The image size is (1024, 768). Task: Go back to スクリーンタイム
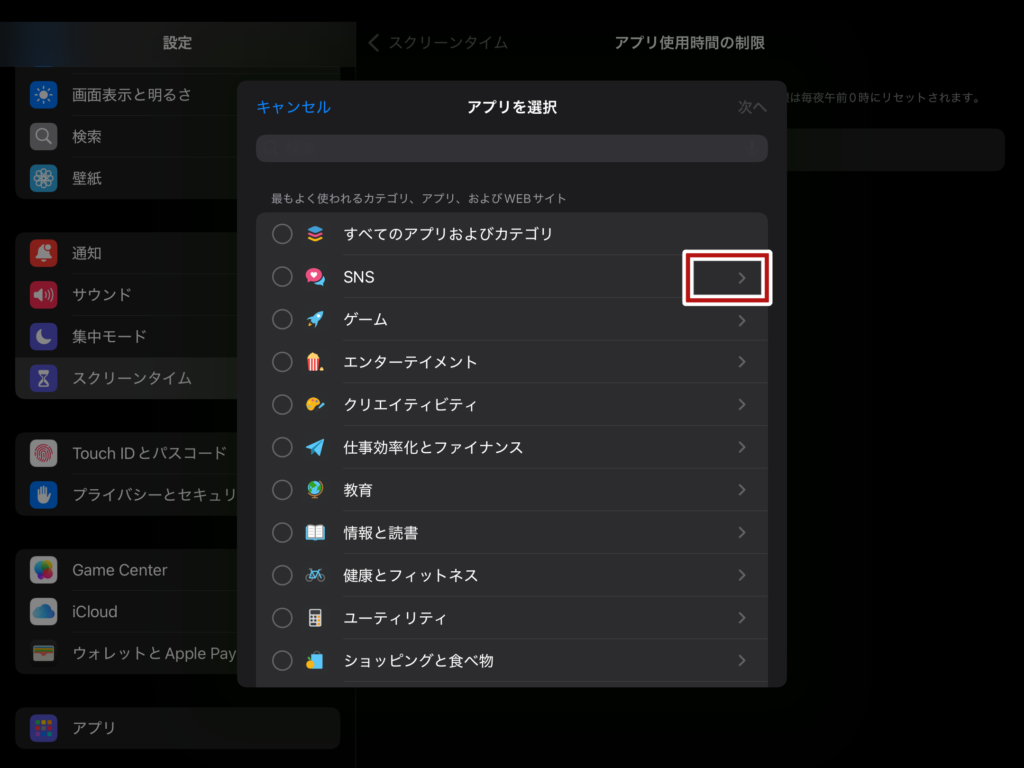click(x=438, y=43)
